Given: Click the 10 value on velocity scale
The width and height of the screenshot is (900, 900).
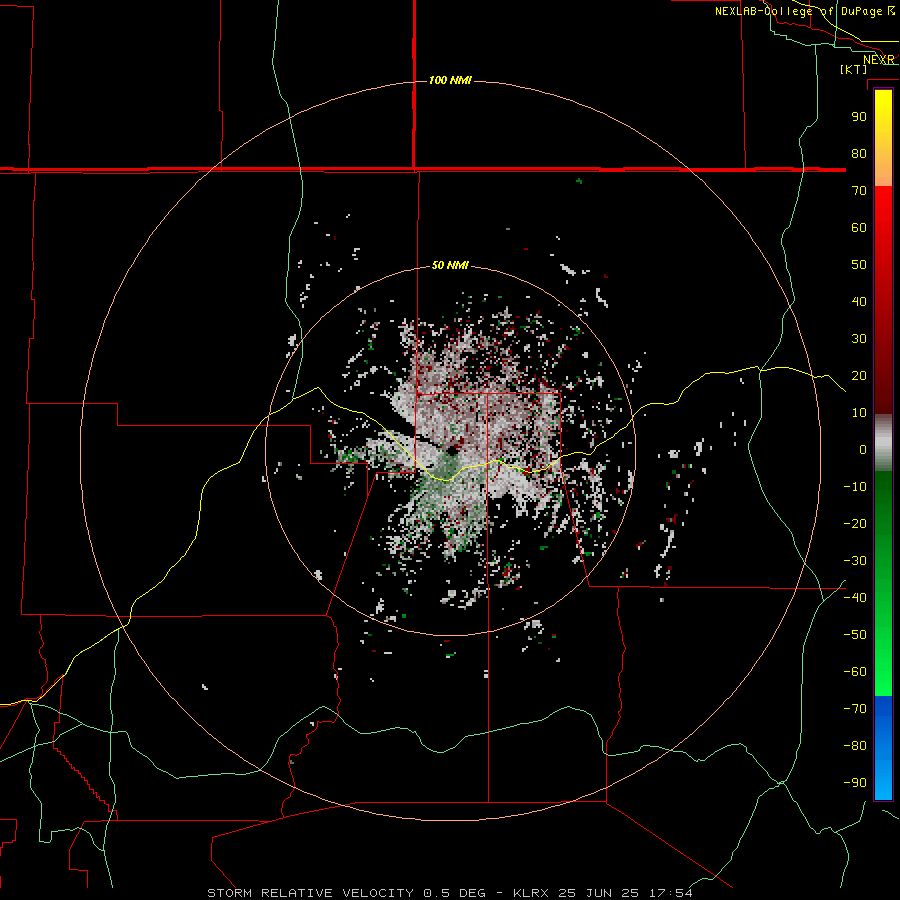Looking at the screenshot, I should coord(859,413).
